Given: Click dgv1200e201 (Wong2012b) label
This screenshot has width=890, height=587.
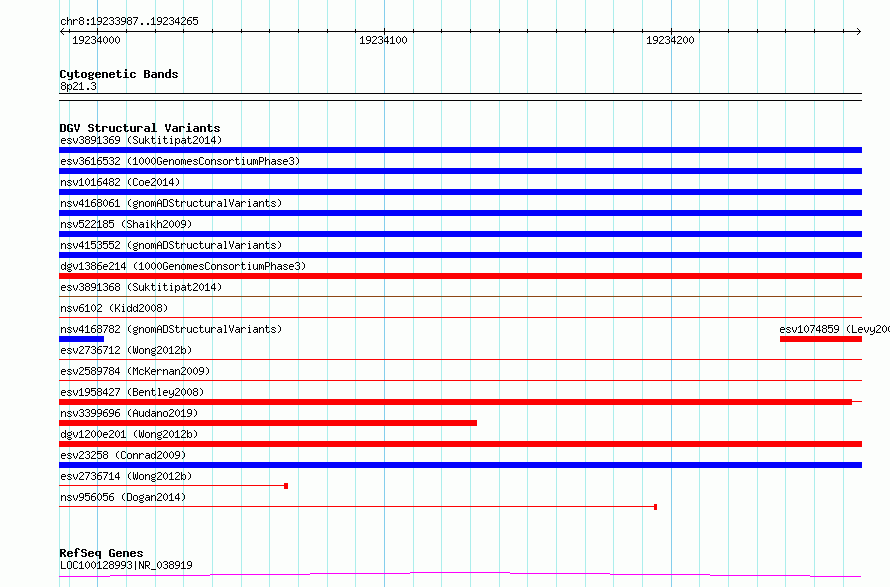Looking at the screenshot, I should (x=129, y=434).
